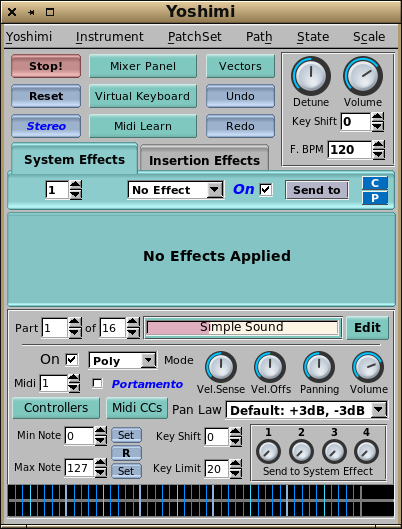The image size is (402, 529).
Task: Toggle the Stereo mode button
Action: click(x=46, y=126)
